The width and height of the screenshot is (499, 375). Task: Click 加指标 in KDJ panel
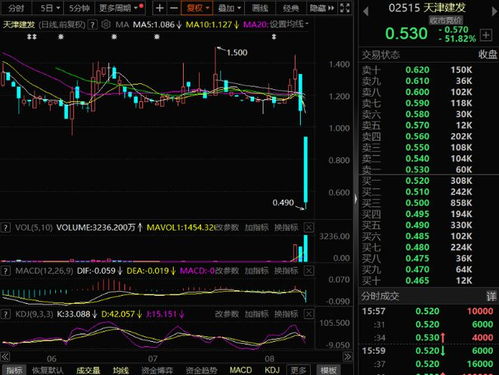click(256, 314)
